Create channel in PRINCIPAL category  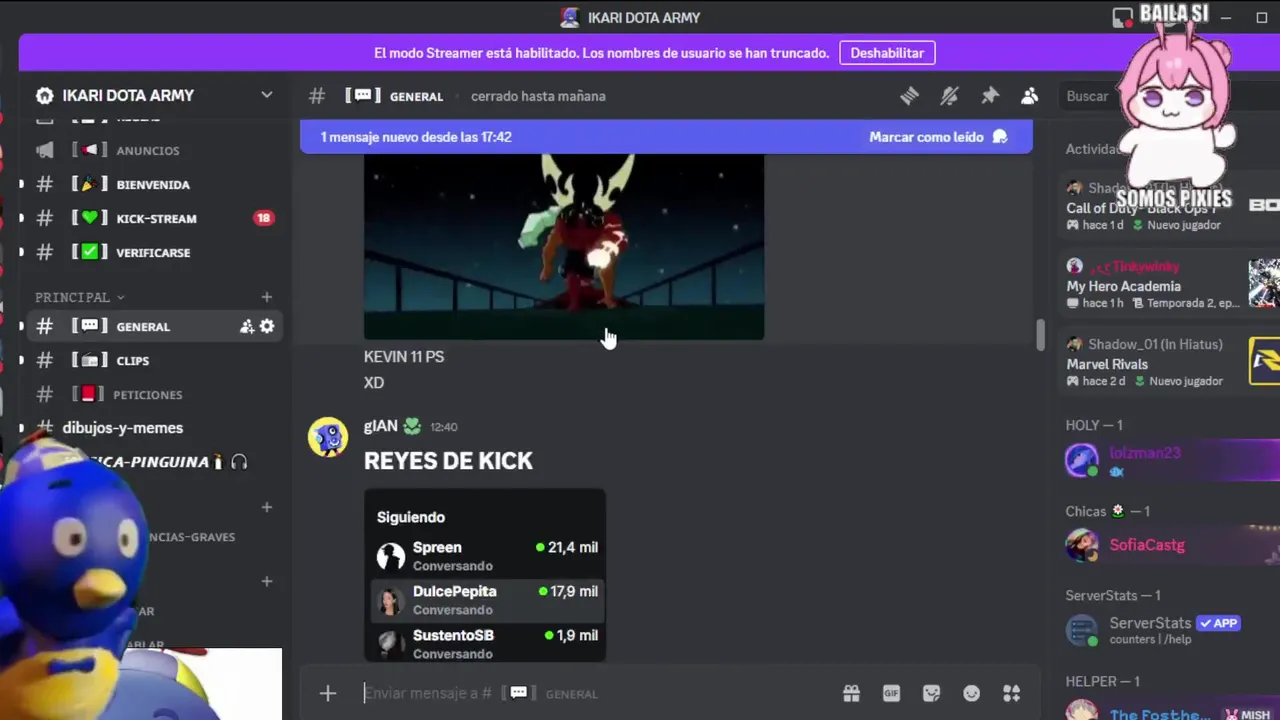(x=267, y=297)
